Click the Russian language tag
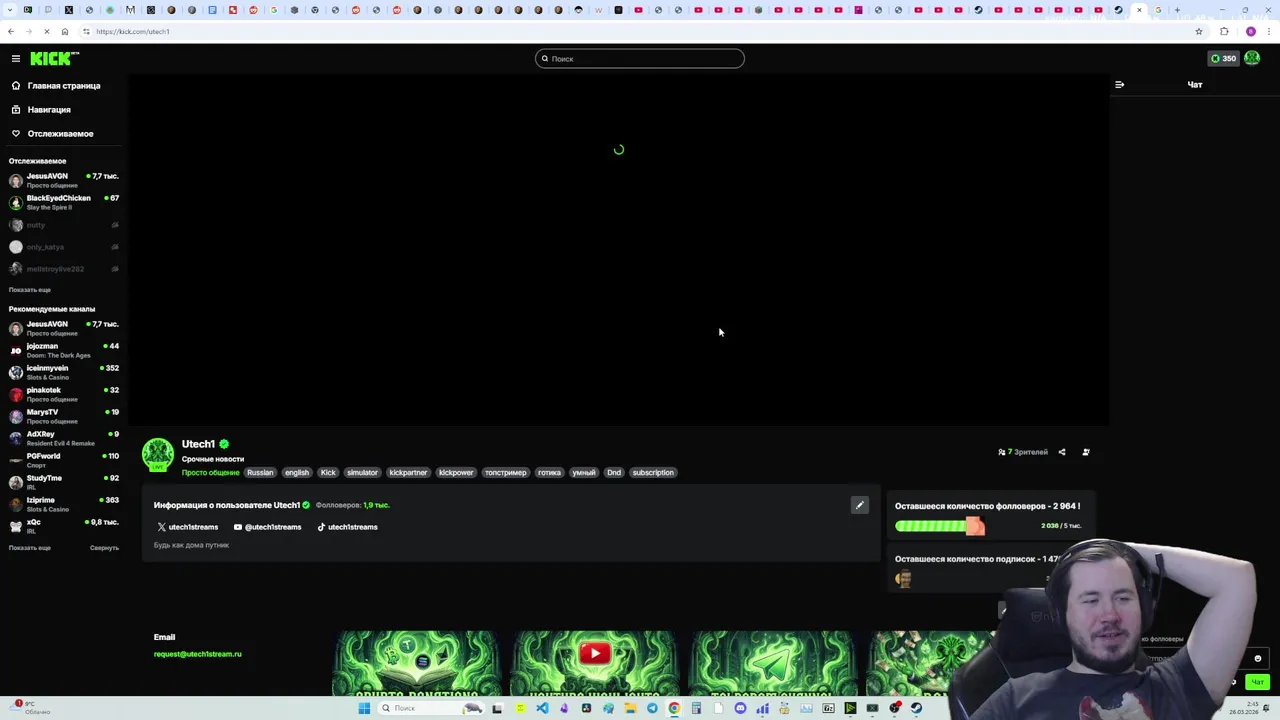1280x720 pixels. 260,473
